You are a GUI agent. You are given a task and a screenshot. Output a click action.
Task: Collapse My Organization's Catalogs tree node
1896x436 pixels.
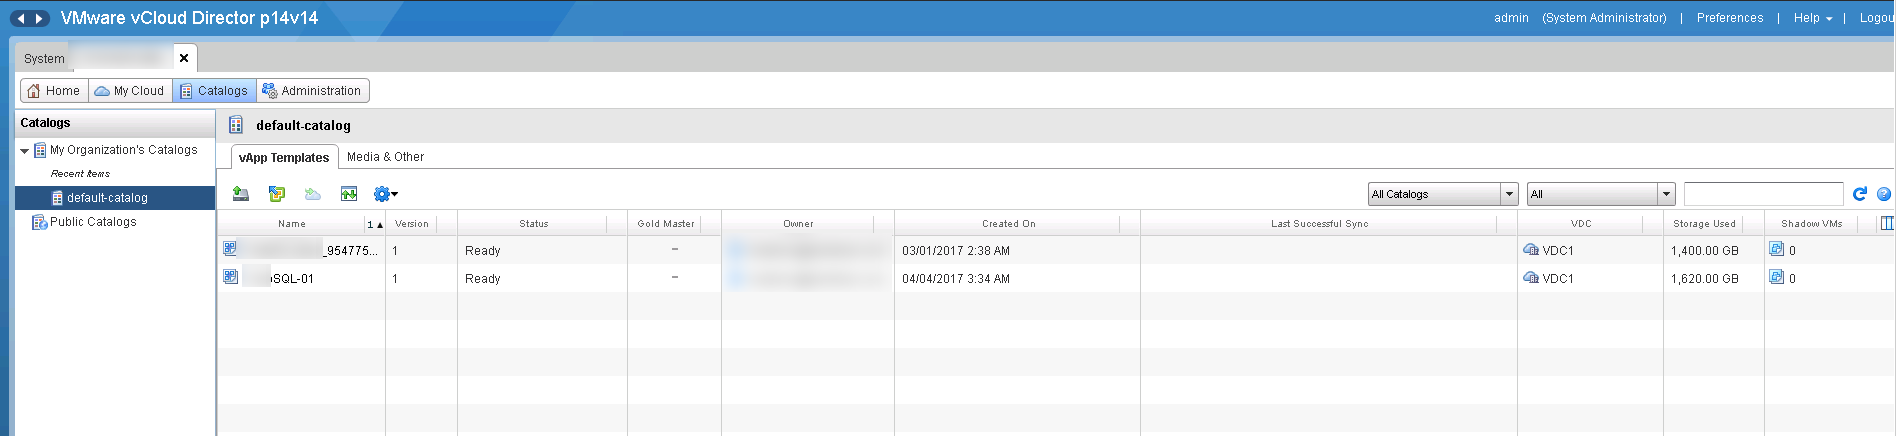coord(25,151)
